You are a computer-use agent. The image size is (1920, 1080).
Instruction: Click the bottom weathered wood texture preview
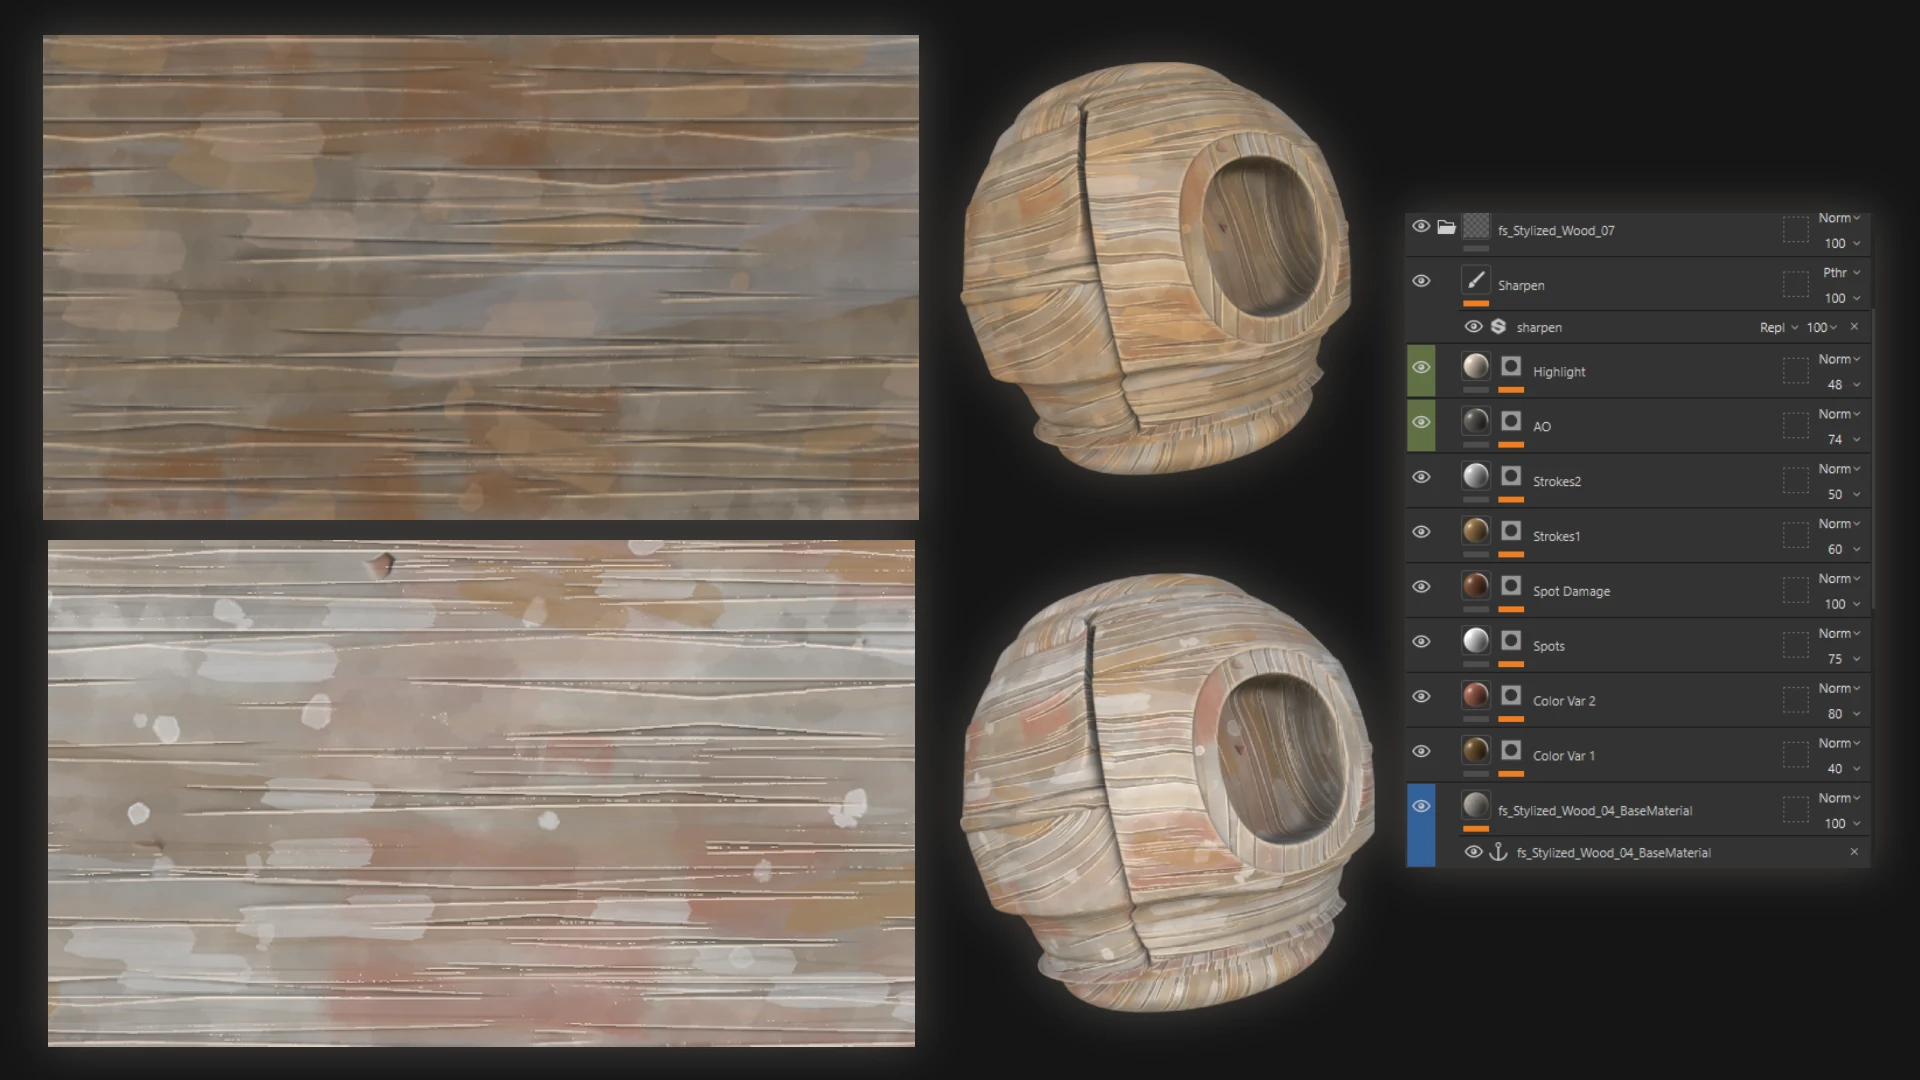click(481, 794)
